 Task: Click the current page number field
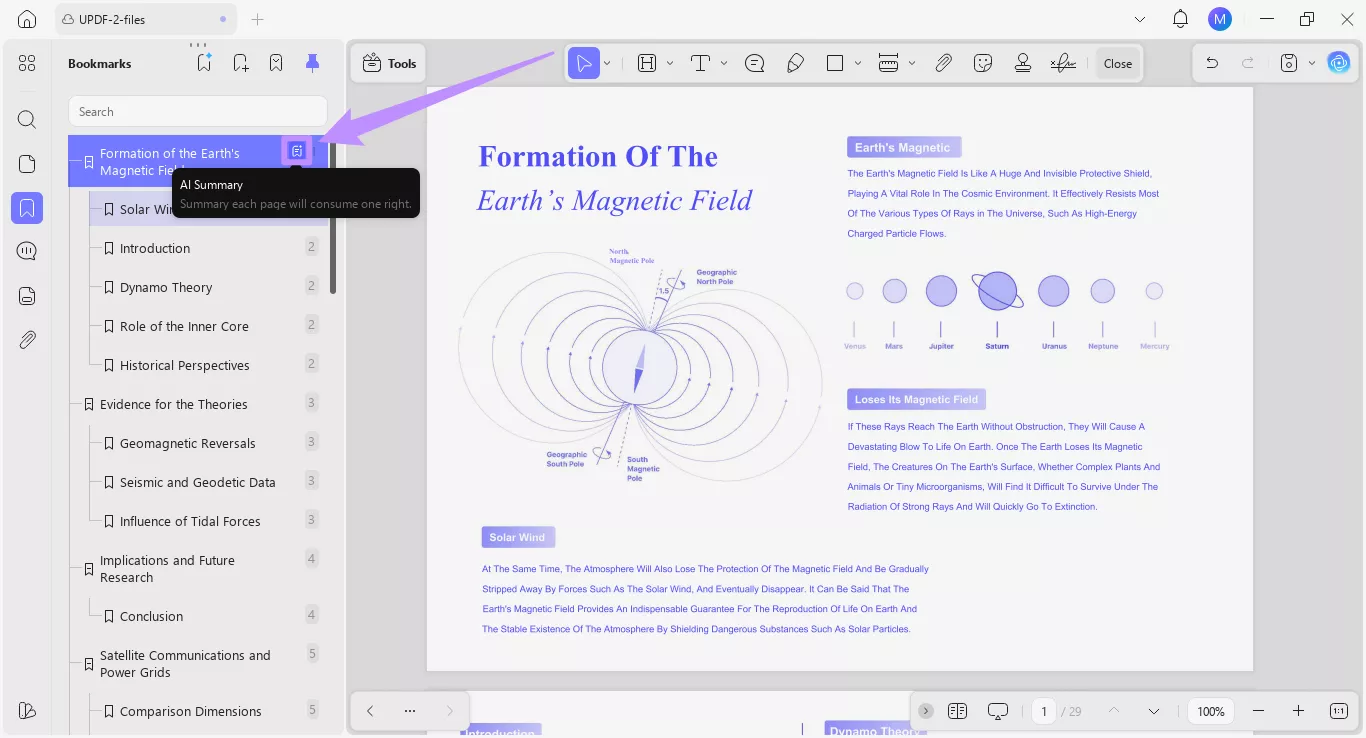[x=1044, y=711]
